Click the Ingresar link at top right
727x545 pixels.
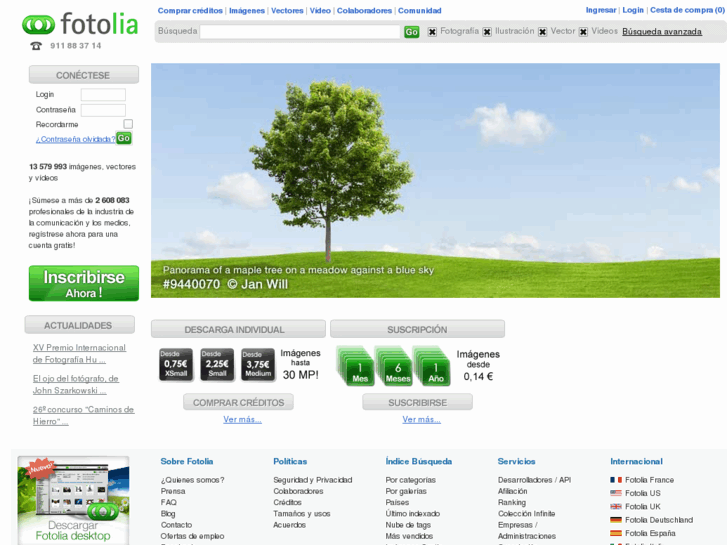point(601,10)
